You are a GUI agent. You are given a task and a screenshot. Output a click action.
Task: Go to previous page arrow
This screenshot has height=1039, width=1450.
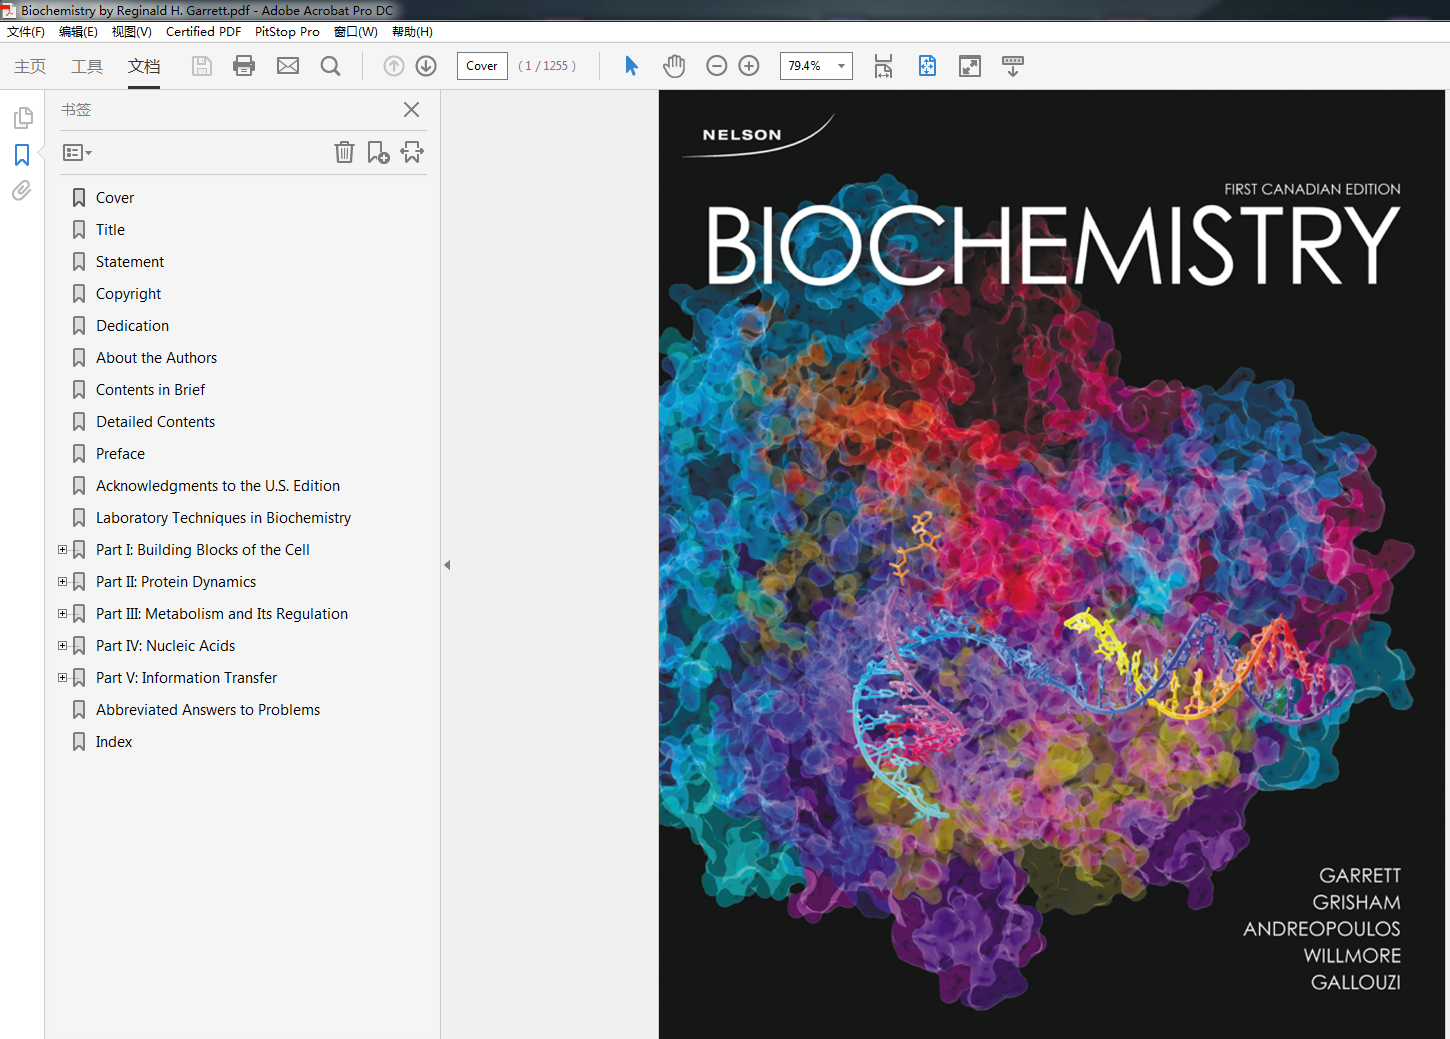394,66
